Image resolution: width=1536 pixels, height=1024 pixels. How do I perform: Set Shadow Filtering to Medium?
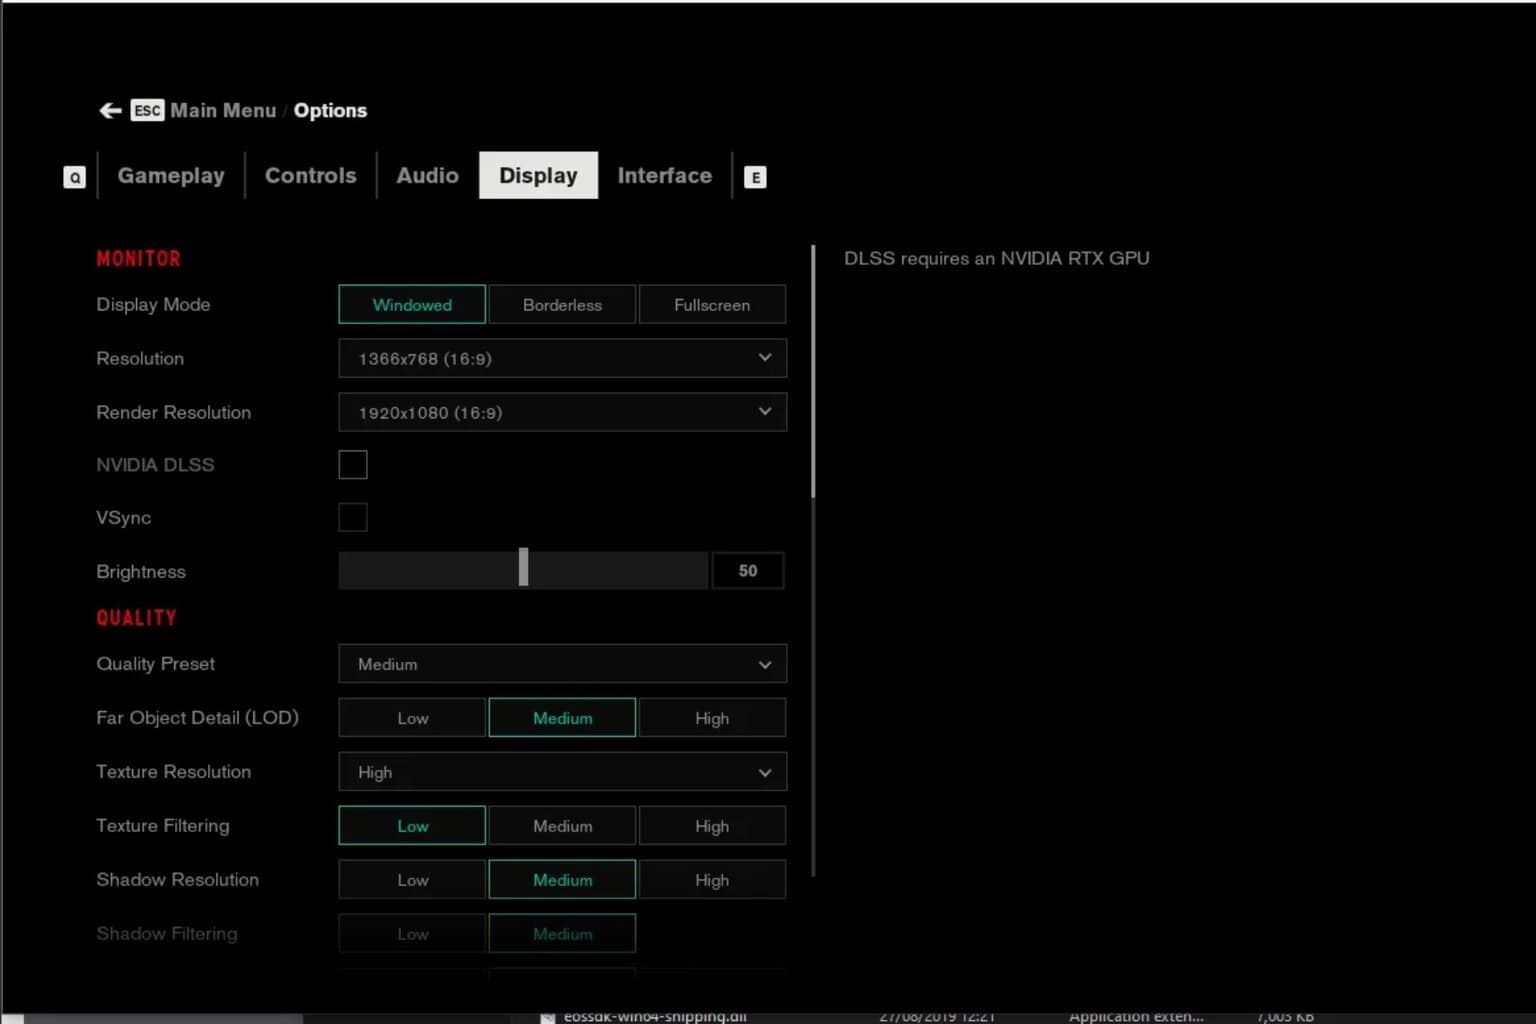(562, 934)
